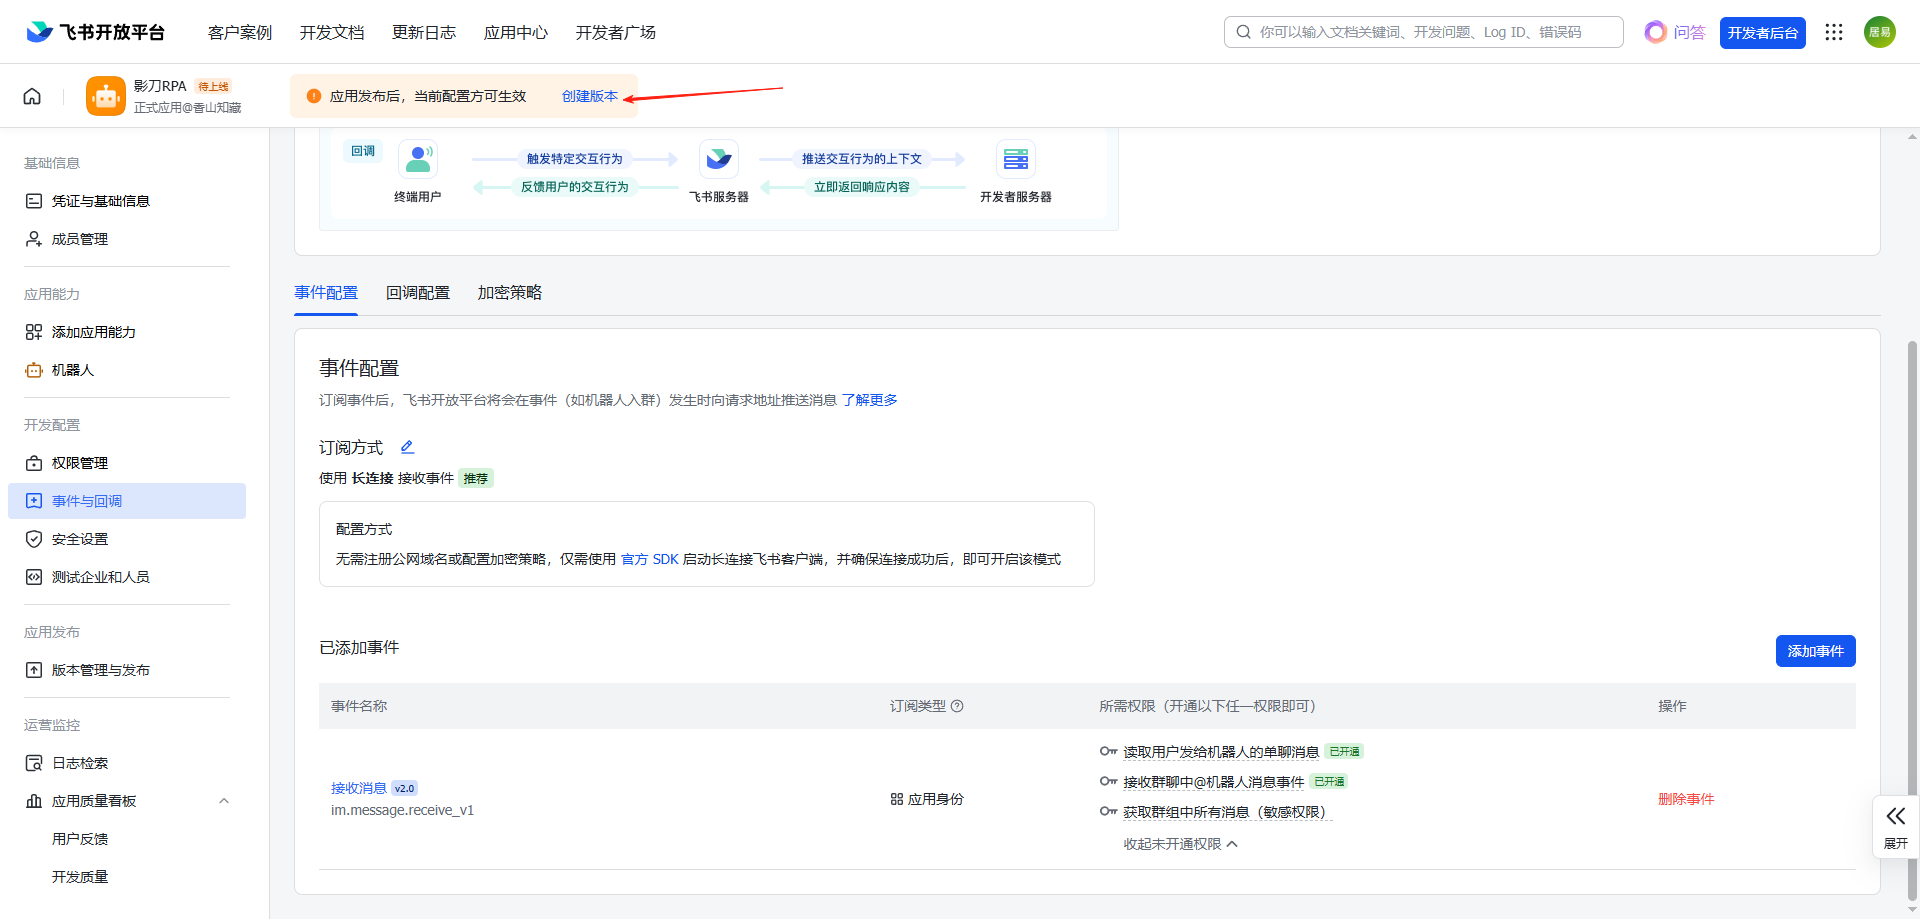
Task: Click the Feishu Open Platform logo
Action: [x=96, y=32]
